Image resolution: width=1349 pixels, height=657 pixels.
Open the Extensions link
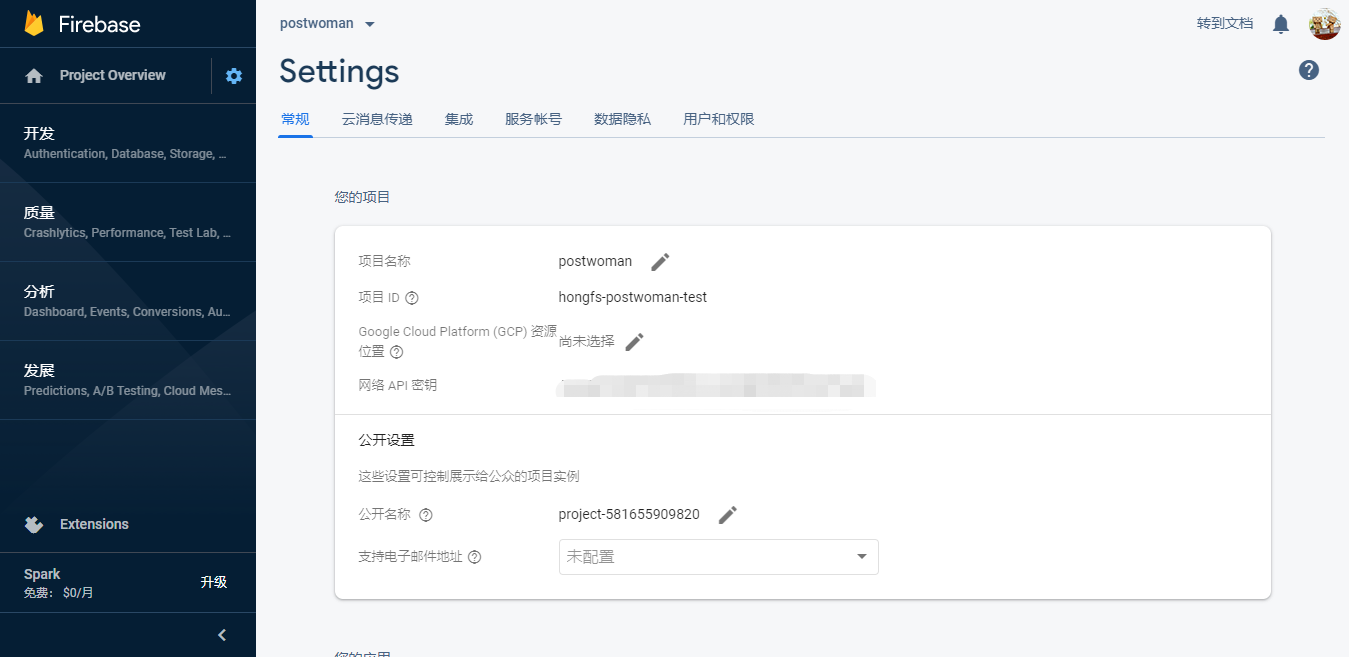[94, 524]
